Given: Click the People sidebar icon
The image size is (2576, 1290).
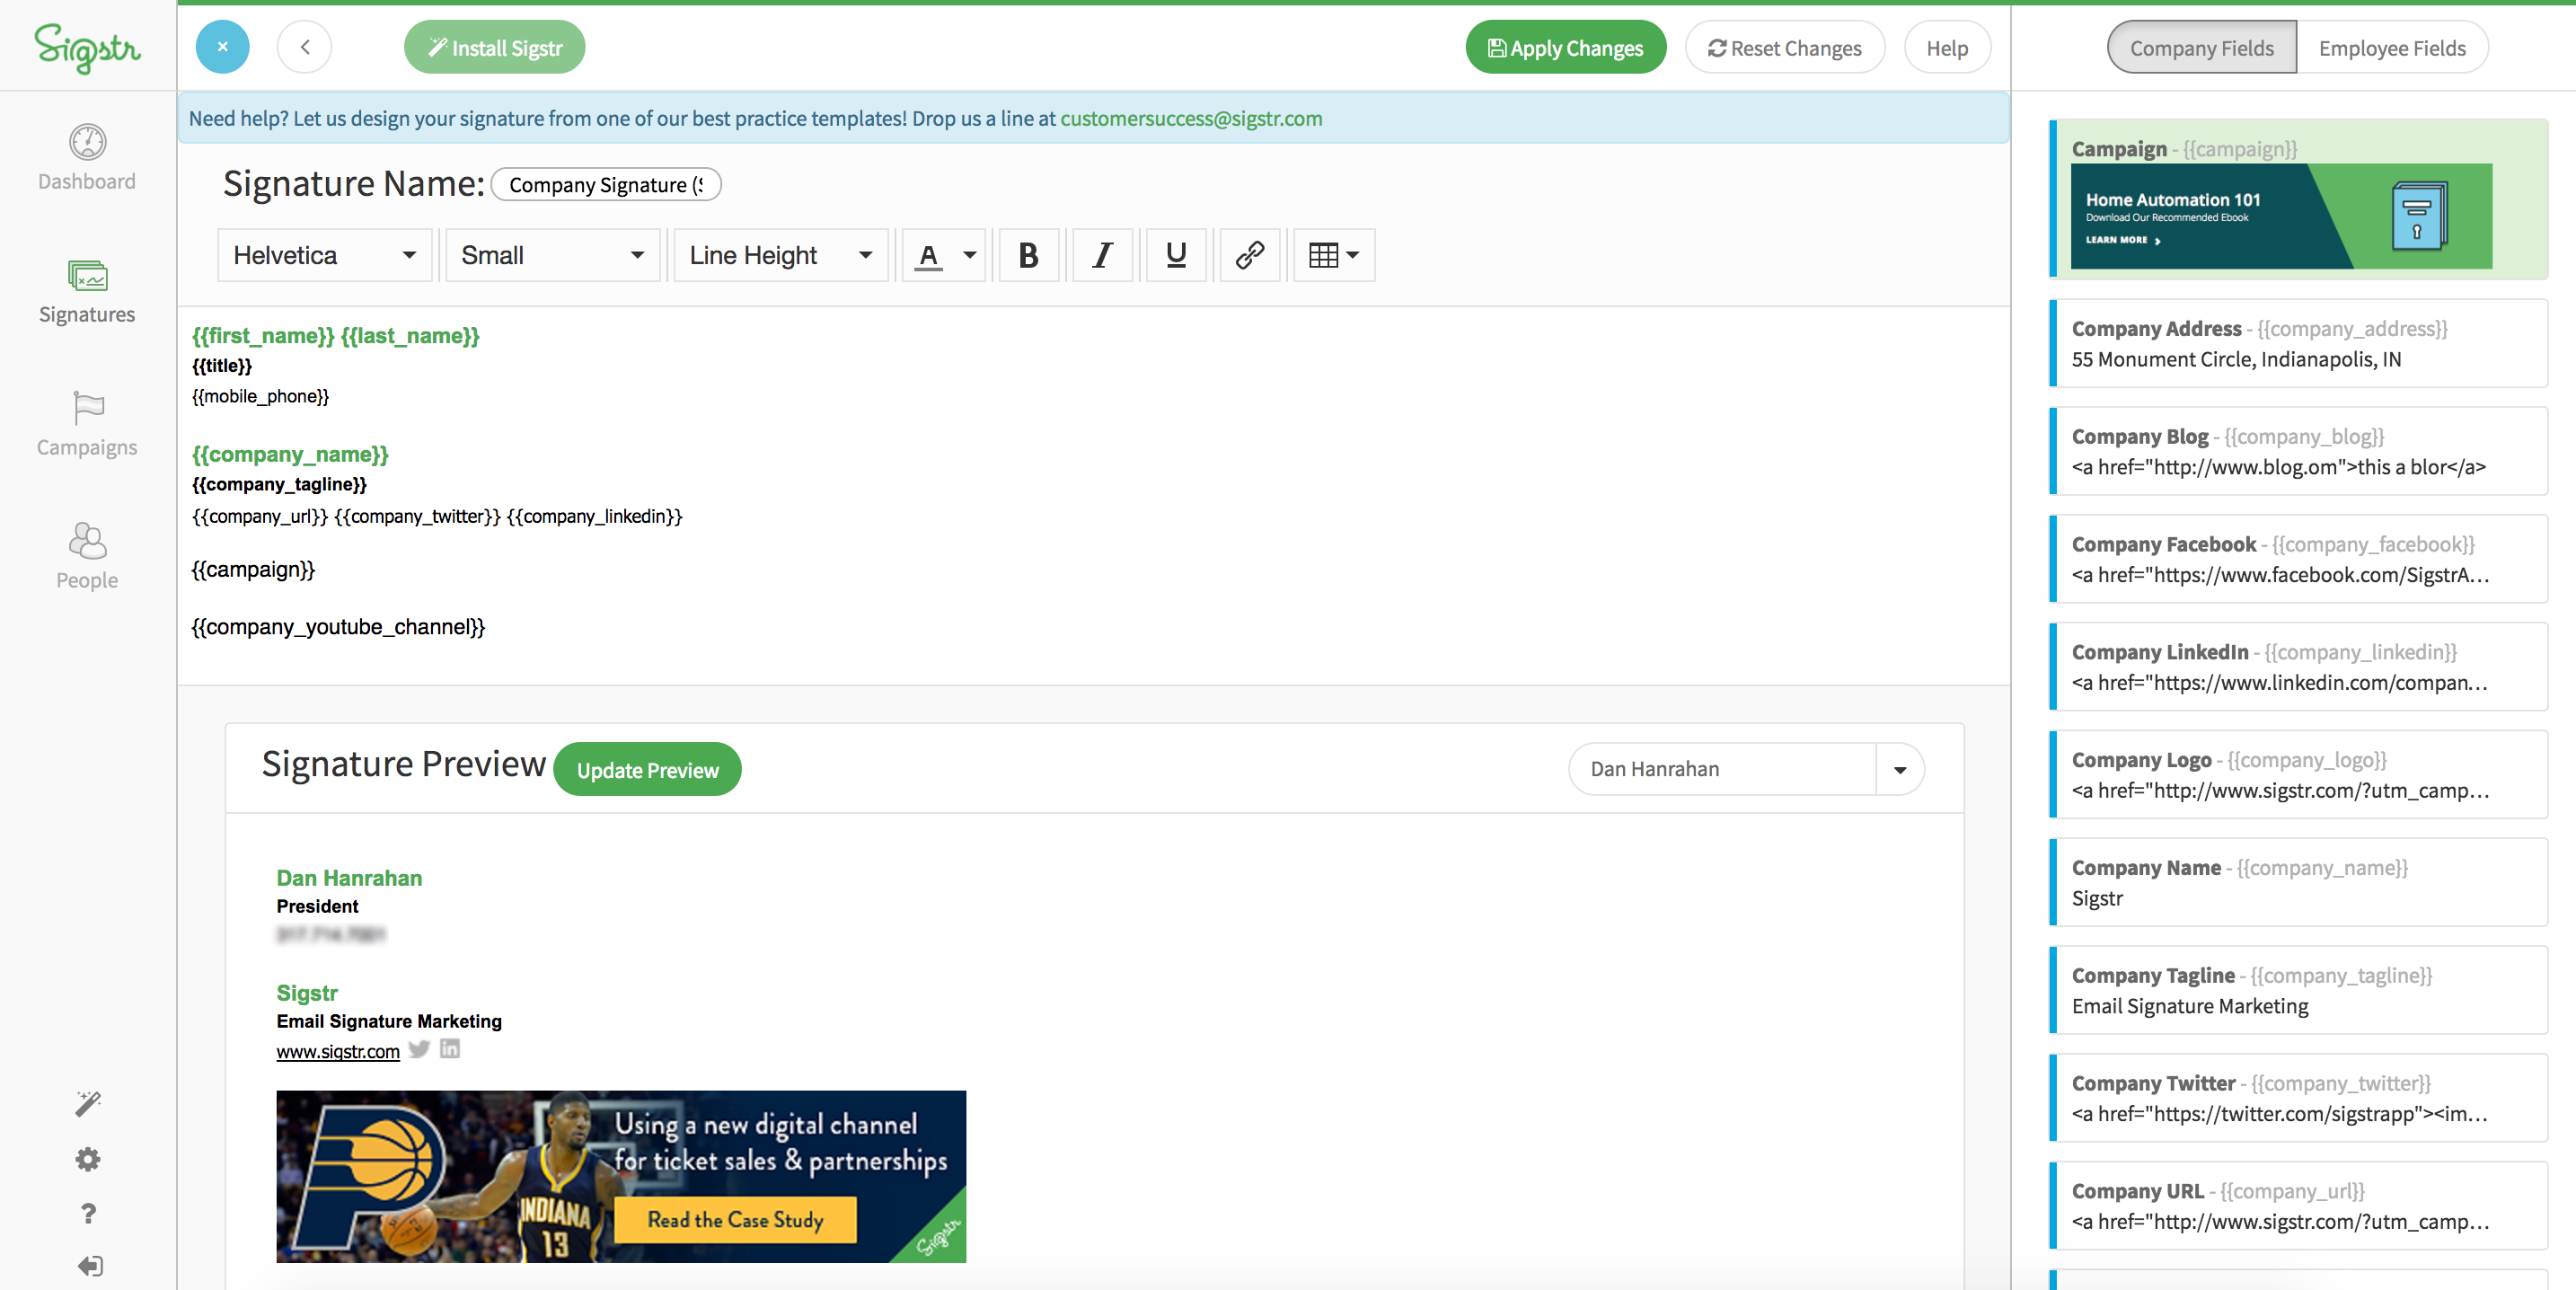Looking at the screenshot, I should click(85, 560).
